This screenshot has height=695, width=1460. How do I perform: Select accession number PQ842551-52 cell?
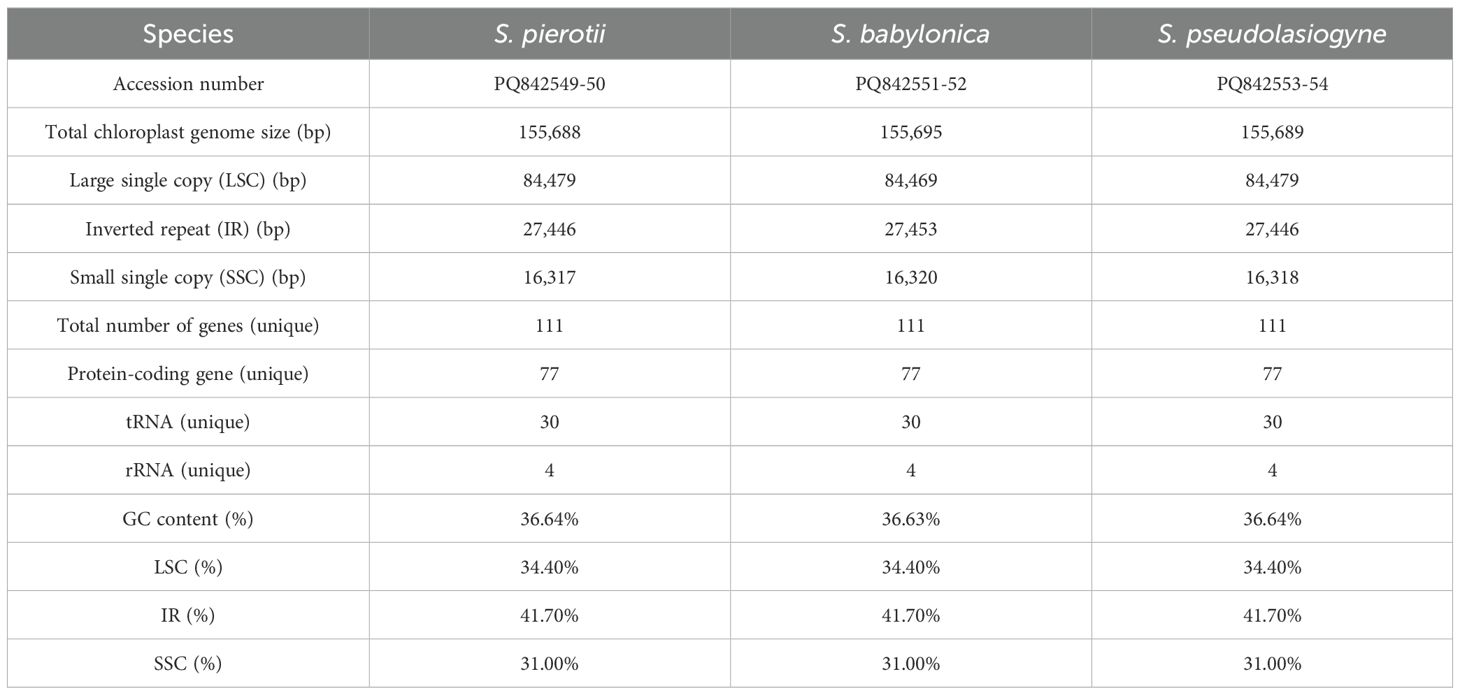(910, 84)
